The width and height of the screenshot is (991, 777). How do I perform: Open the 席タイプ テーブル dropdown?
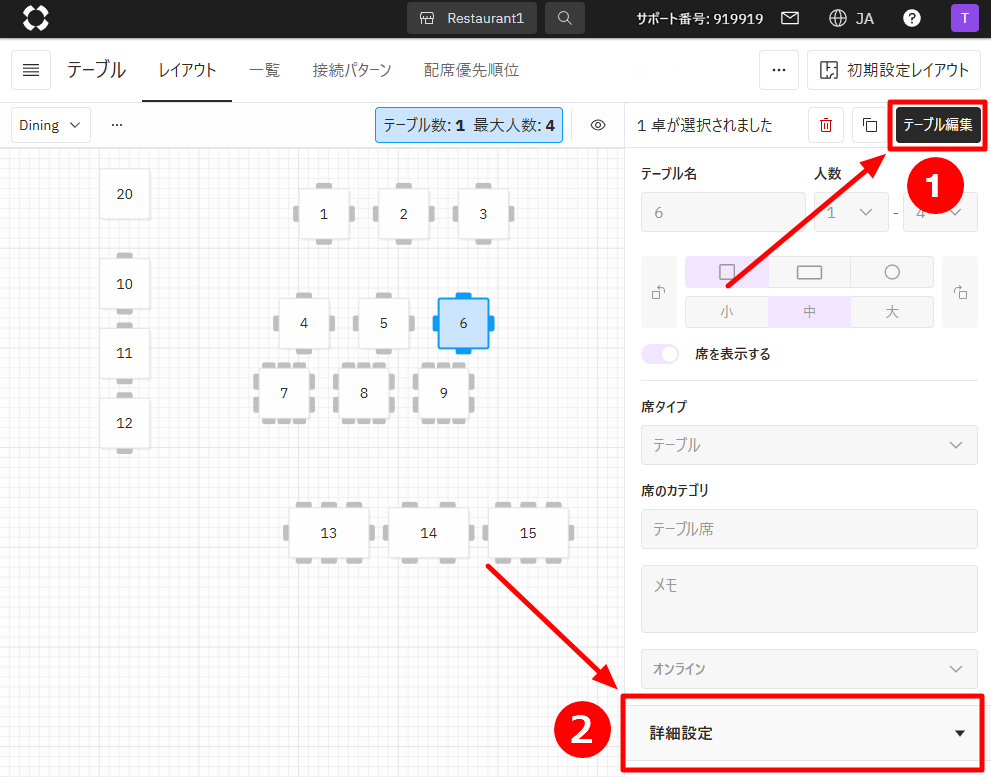click(809, 445)
